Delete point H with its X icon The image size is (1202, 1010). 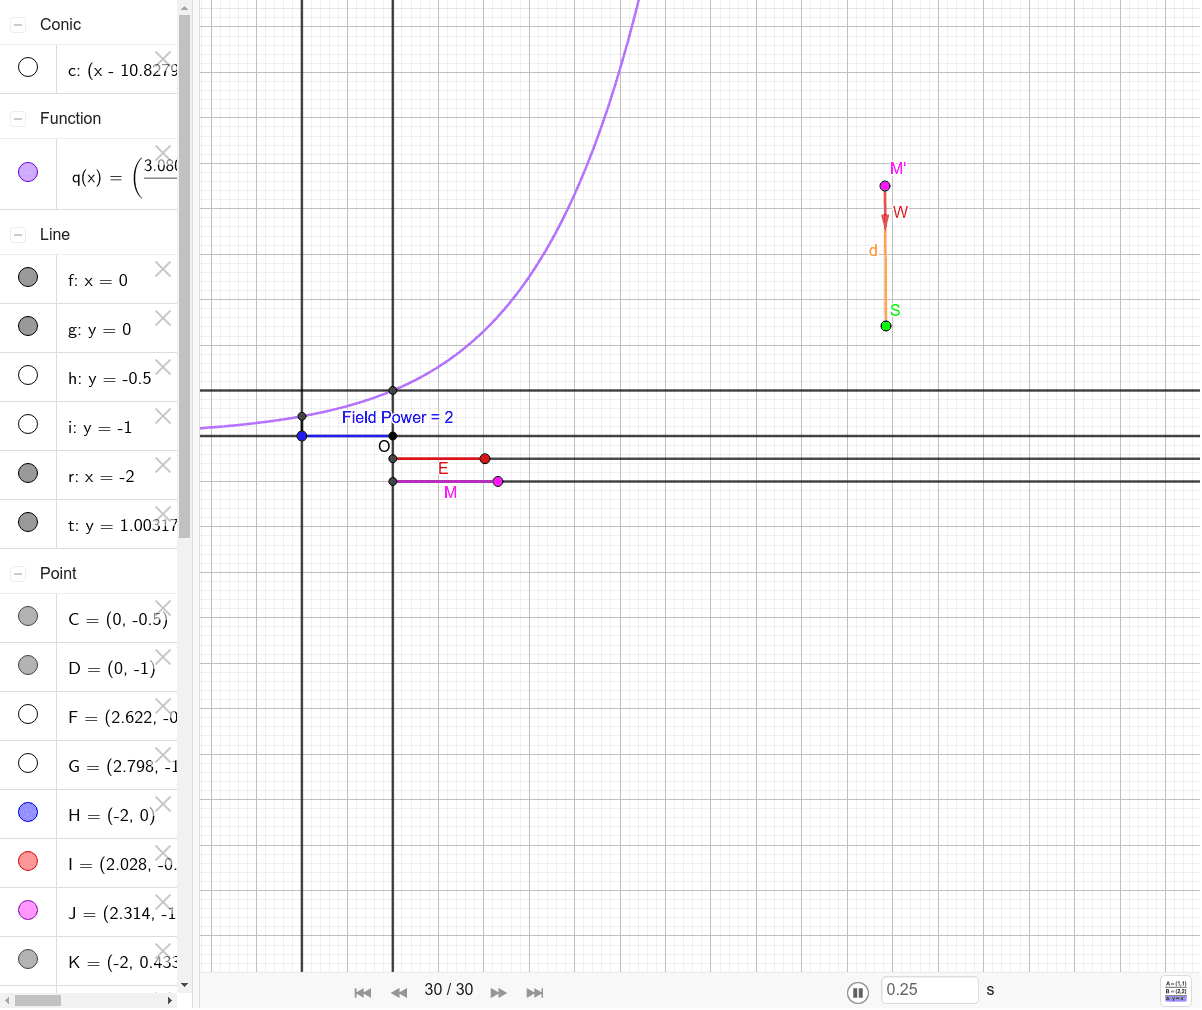163,804
